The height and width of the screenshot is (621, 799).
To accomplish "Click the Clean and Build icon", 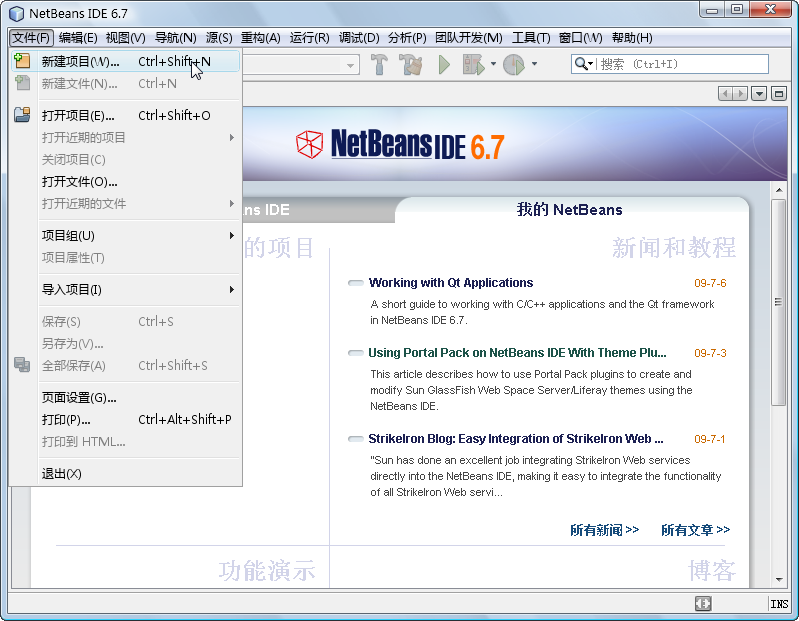I will (410, 65).
